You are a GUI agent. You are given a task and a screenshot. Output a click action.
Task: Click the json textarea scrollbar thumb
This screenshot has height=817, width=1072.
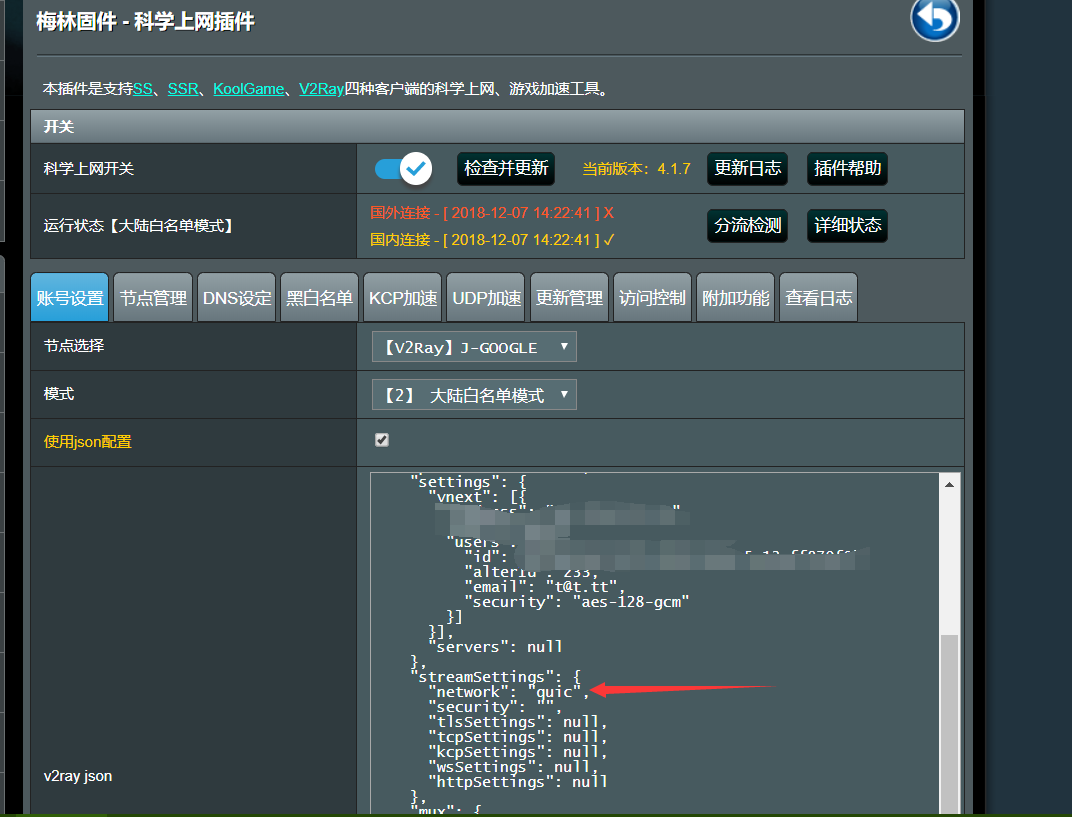pyautogui.click(x=949, y=725)
